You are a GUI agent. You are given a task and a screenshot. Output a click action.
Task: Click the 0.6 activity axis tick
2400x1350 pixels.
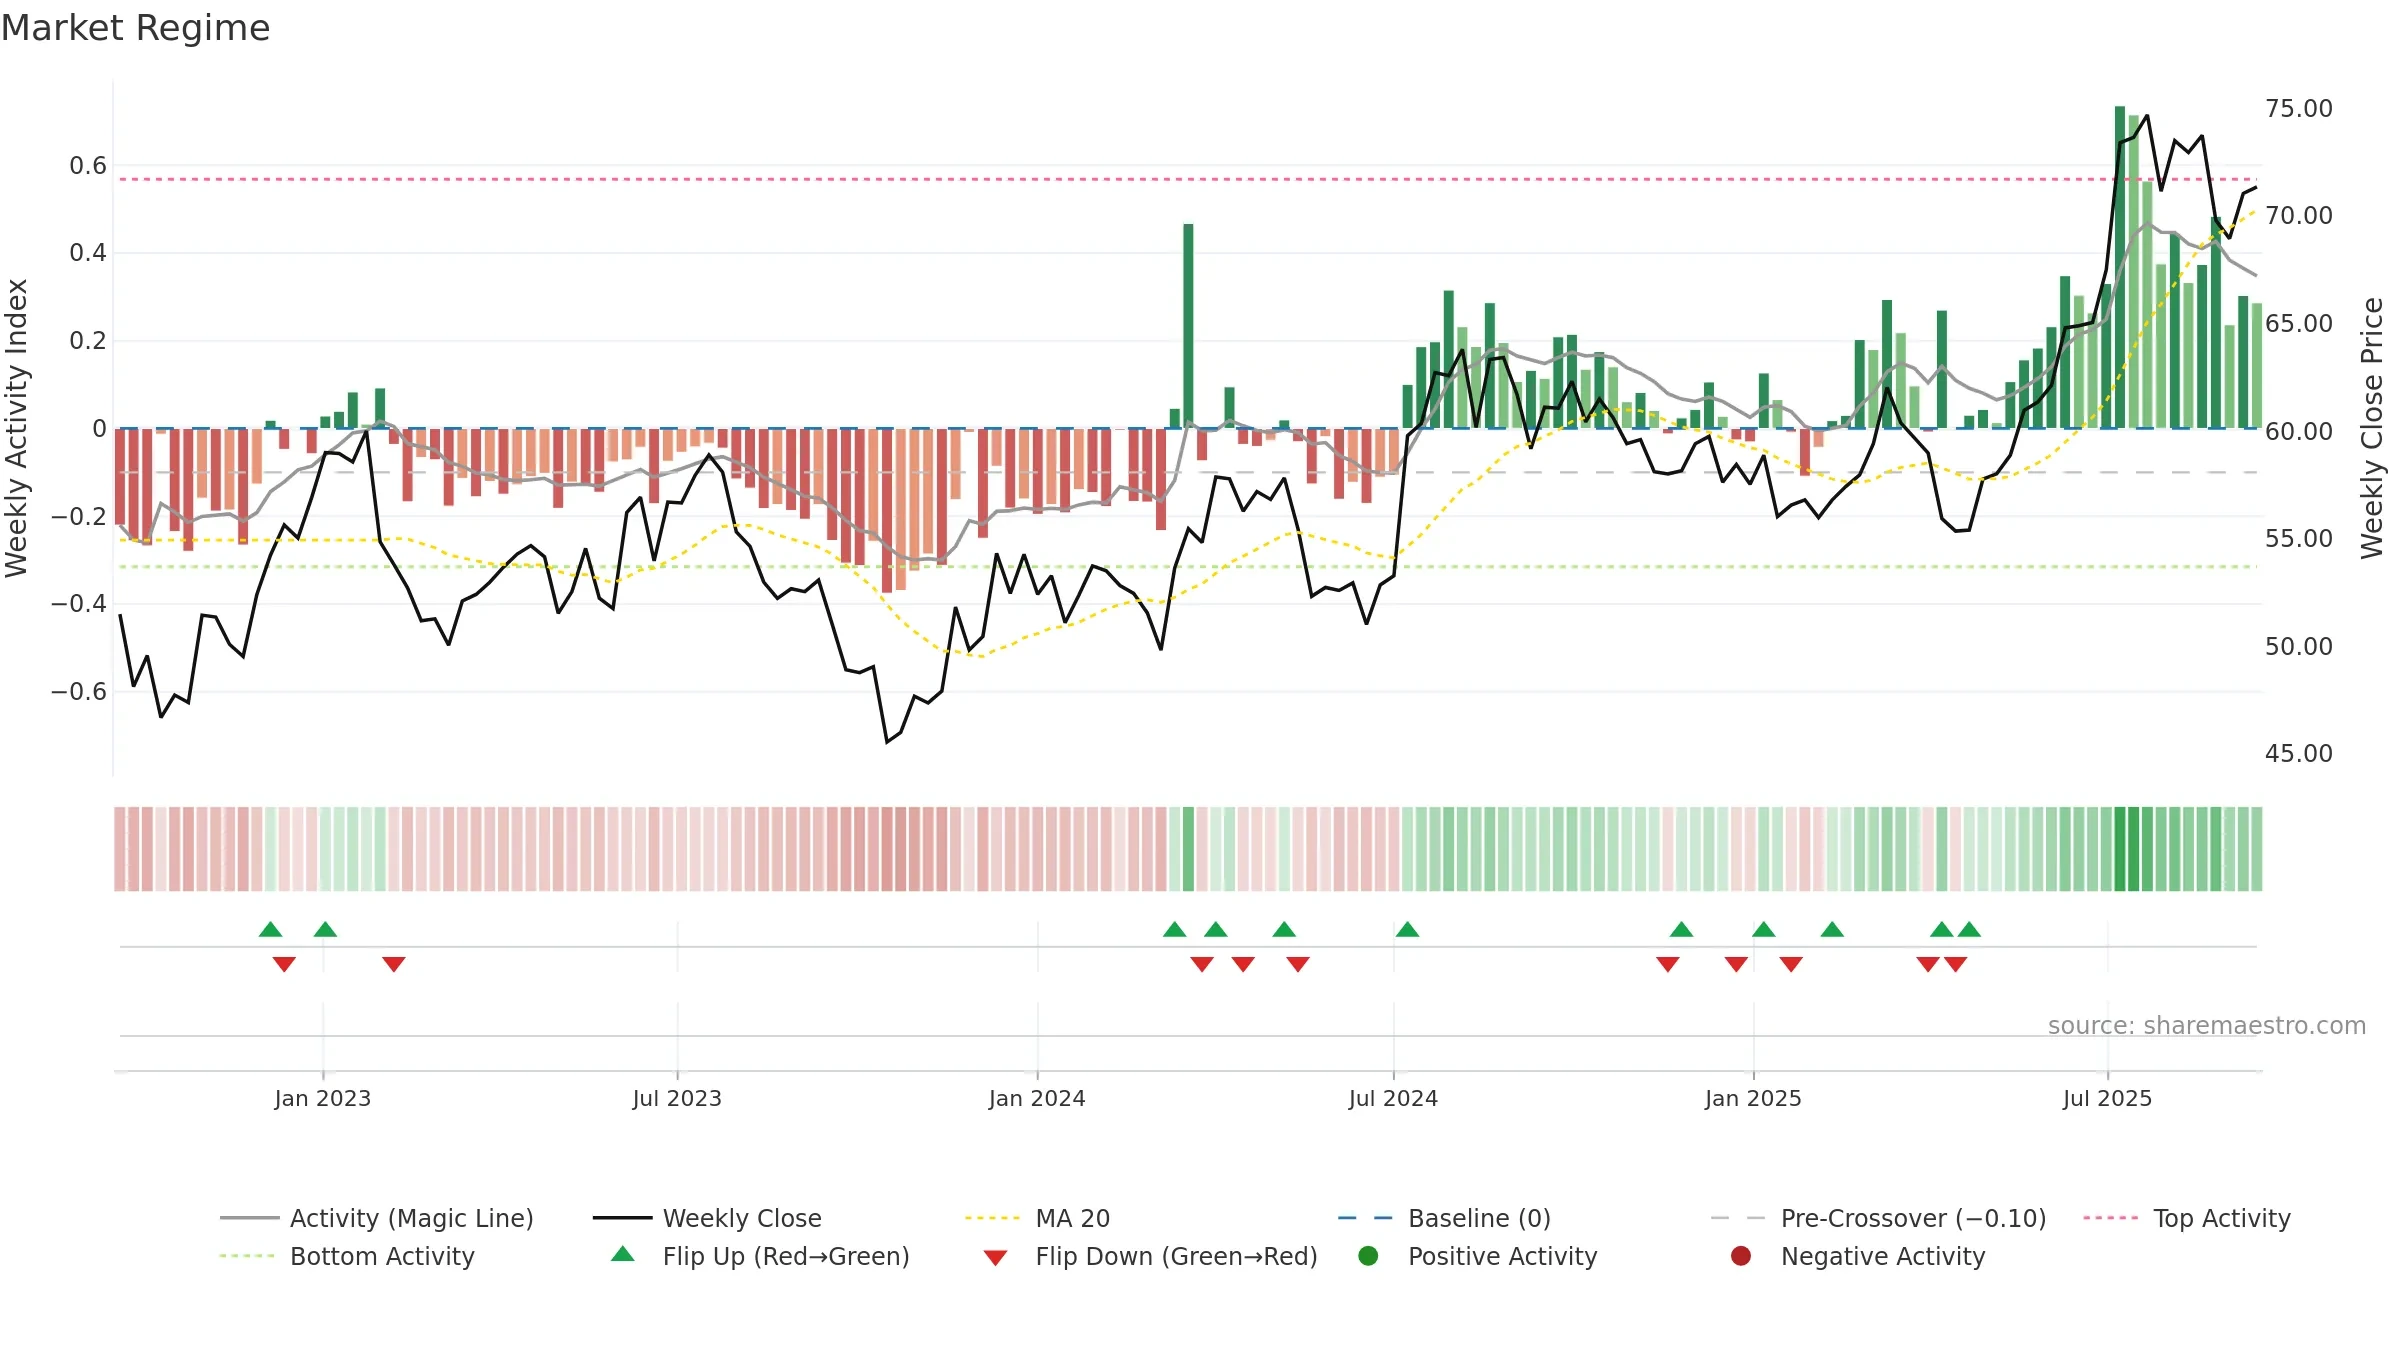click(x=88, y=165)
